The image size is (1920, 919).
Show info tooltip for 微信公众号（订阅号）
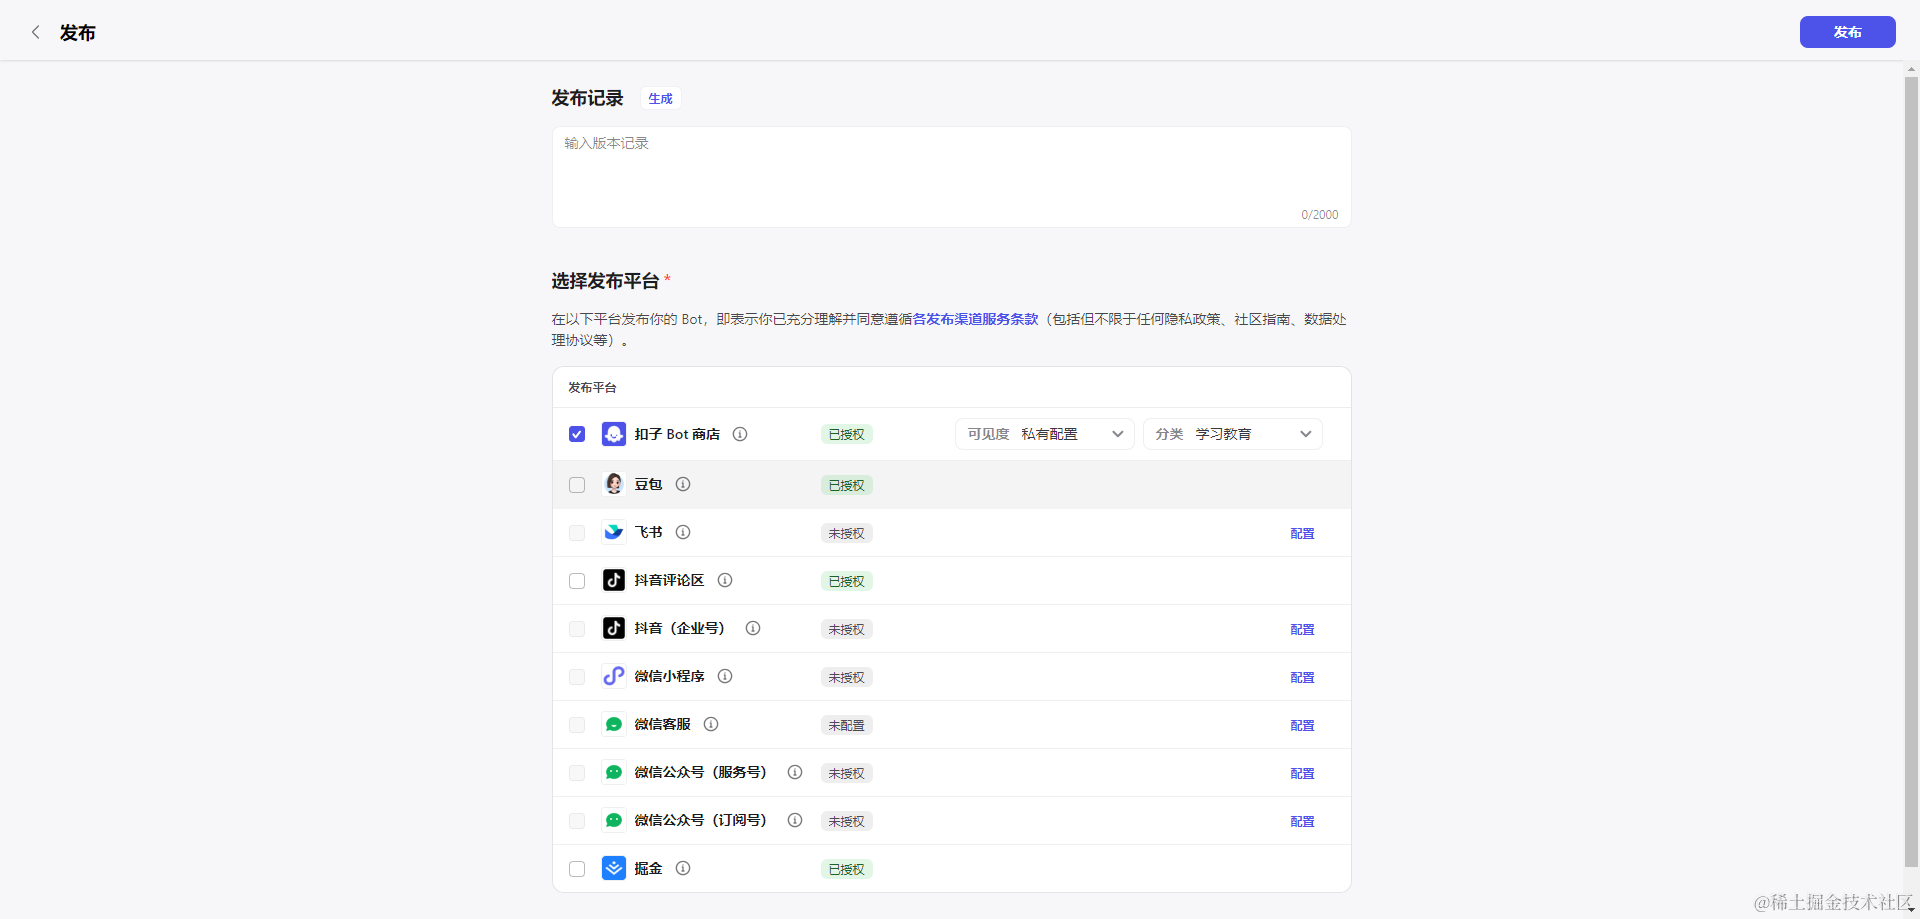click(x=795, y=820)
